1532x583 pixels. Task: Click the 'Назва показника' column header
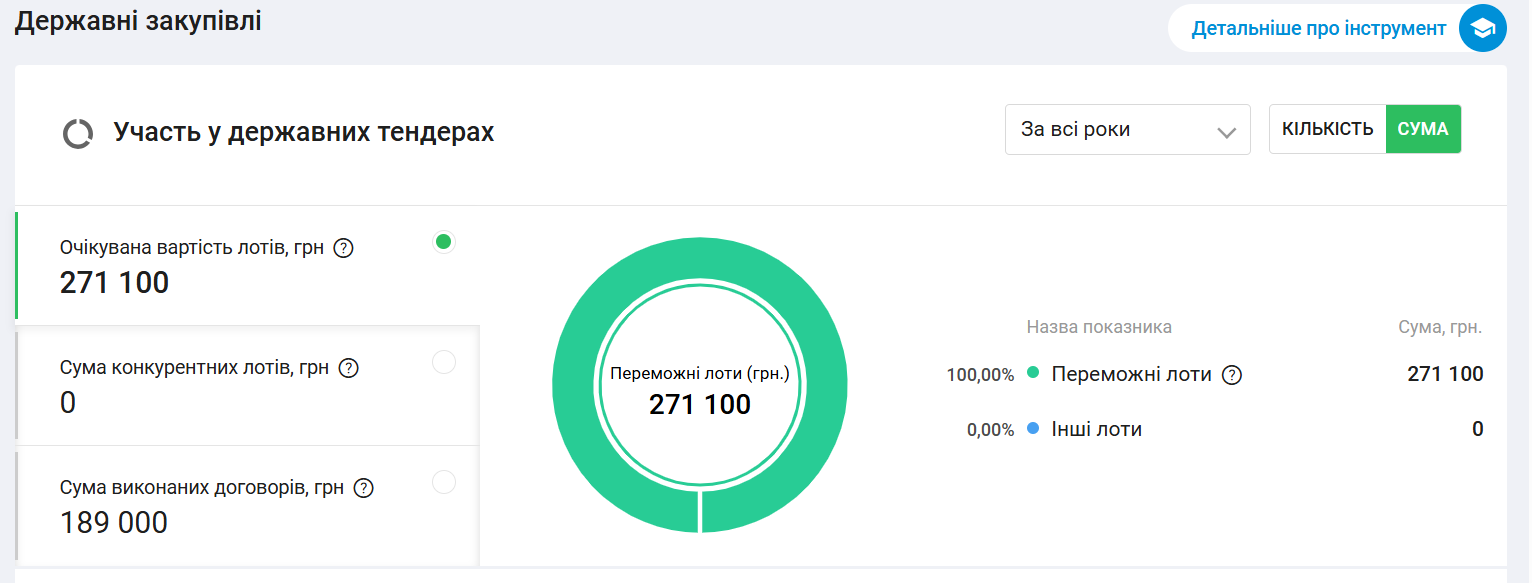click(1098, 327)
